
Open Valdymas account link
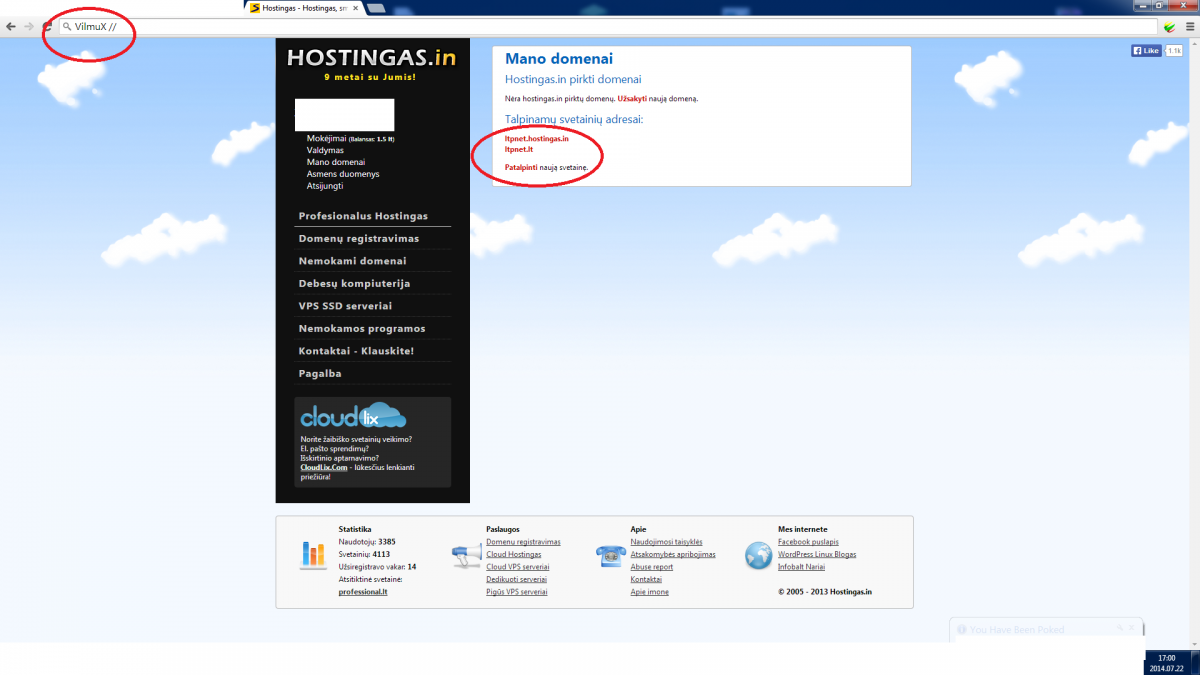point(325,150)
